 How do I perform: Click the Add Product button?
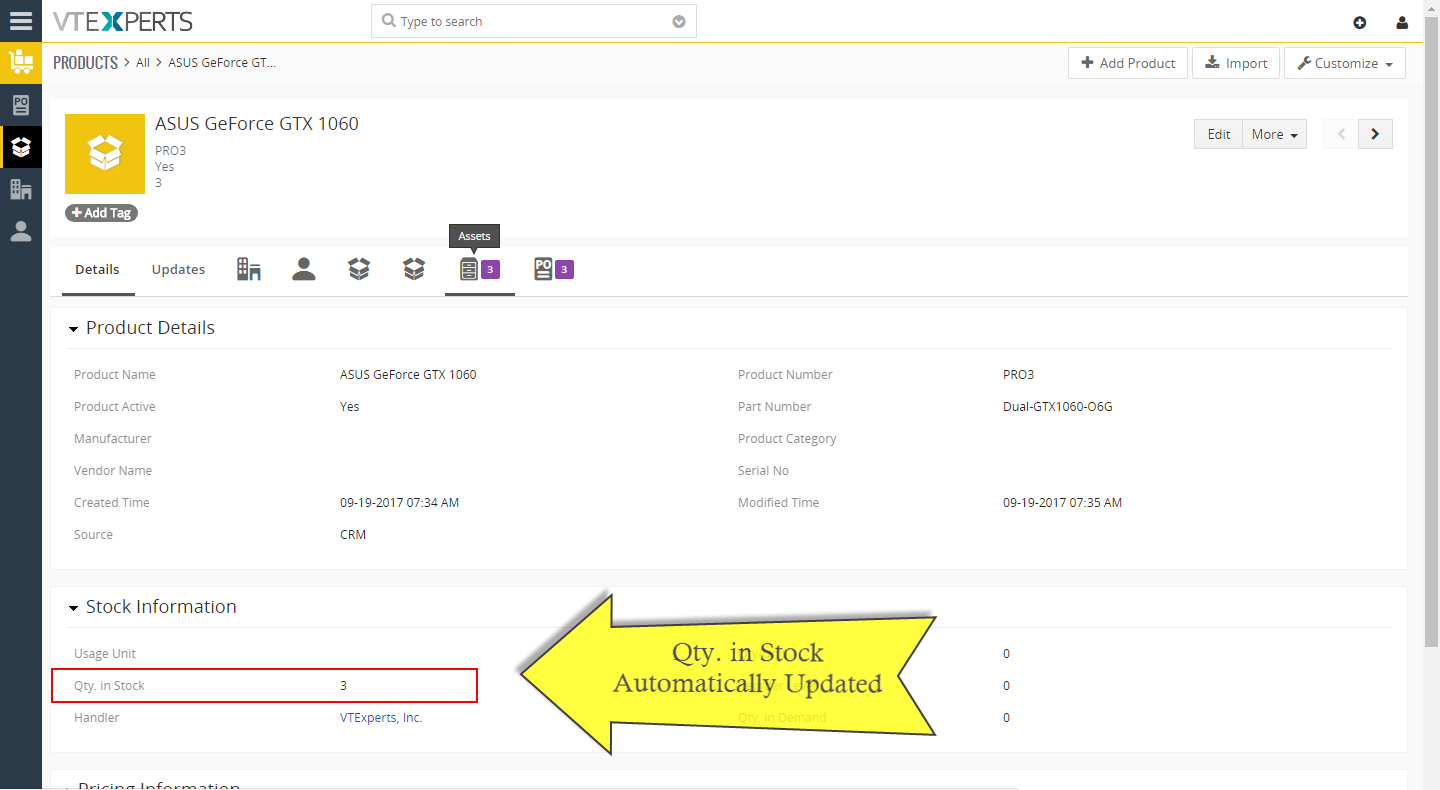click(x=1128, y=63)
